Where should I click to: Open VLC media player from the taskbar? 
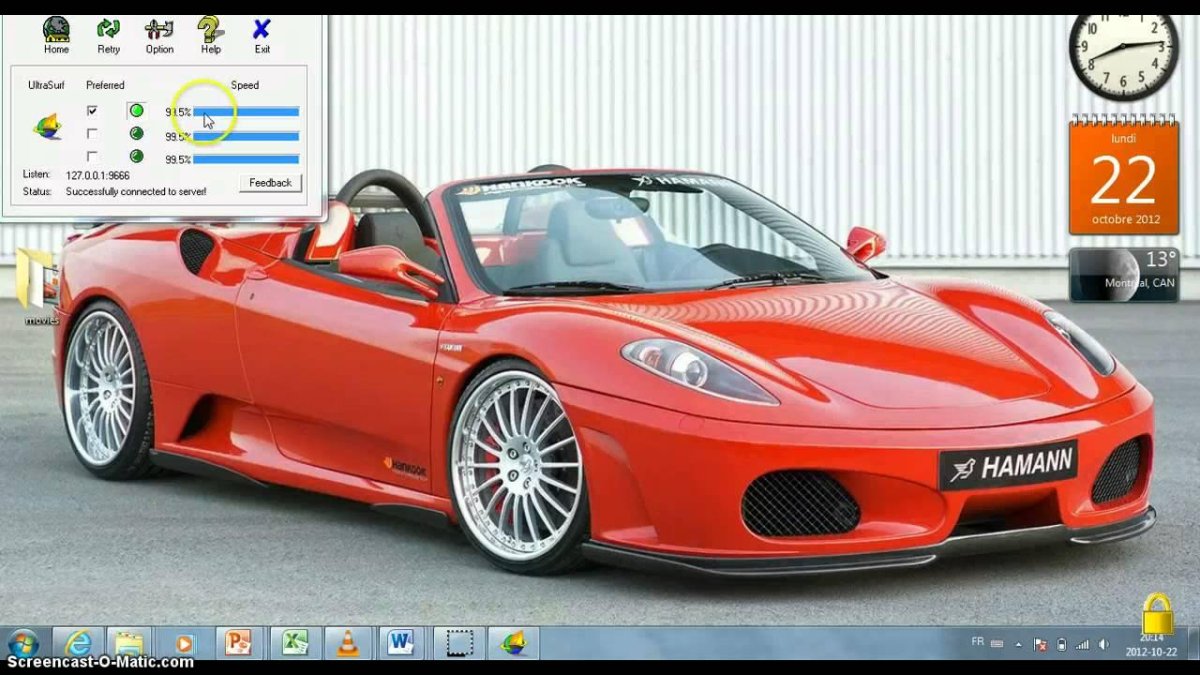(x=347, y=643)
